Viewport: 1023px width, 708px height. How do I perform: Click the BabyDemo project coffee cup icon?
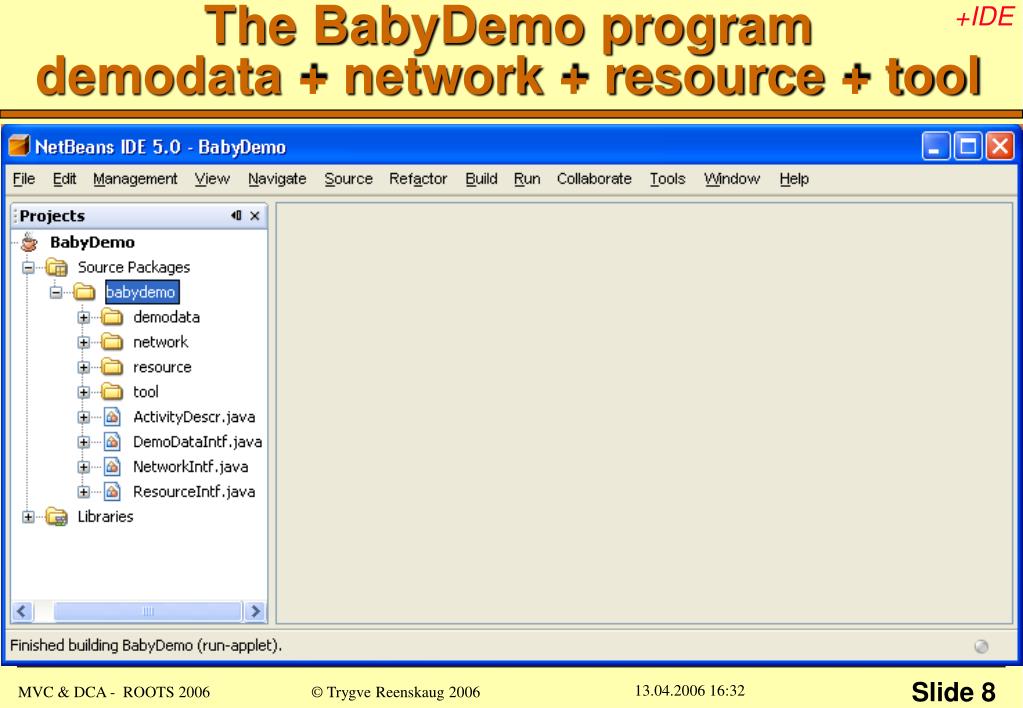tap(29, 242)
